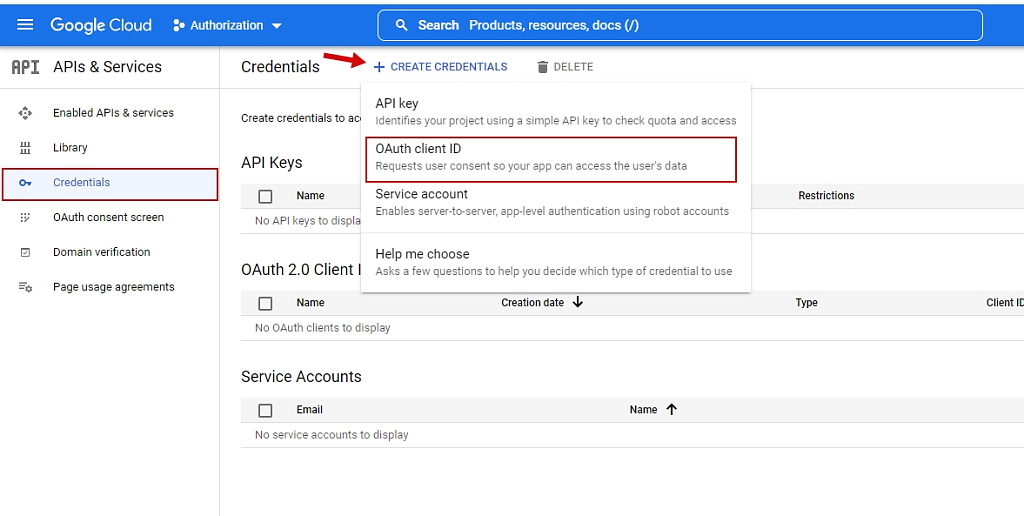The height and width of the screenshot is (516, 1024).
Task: Select OAuth client ID from menu
Action: click(551, 157)
